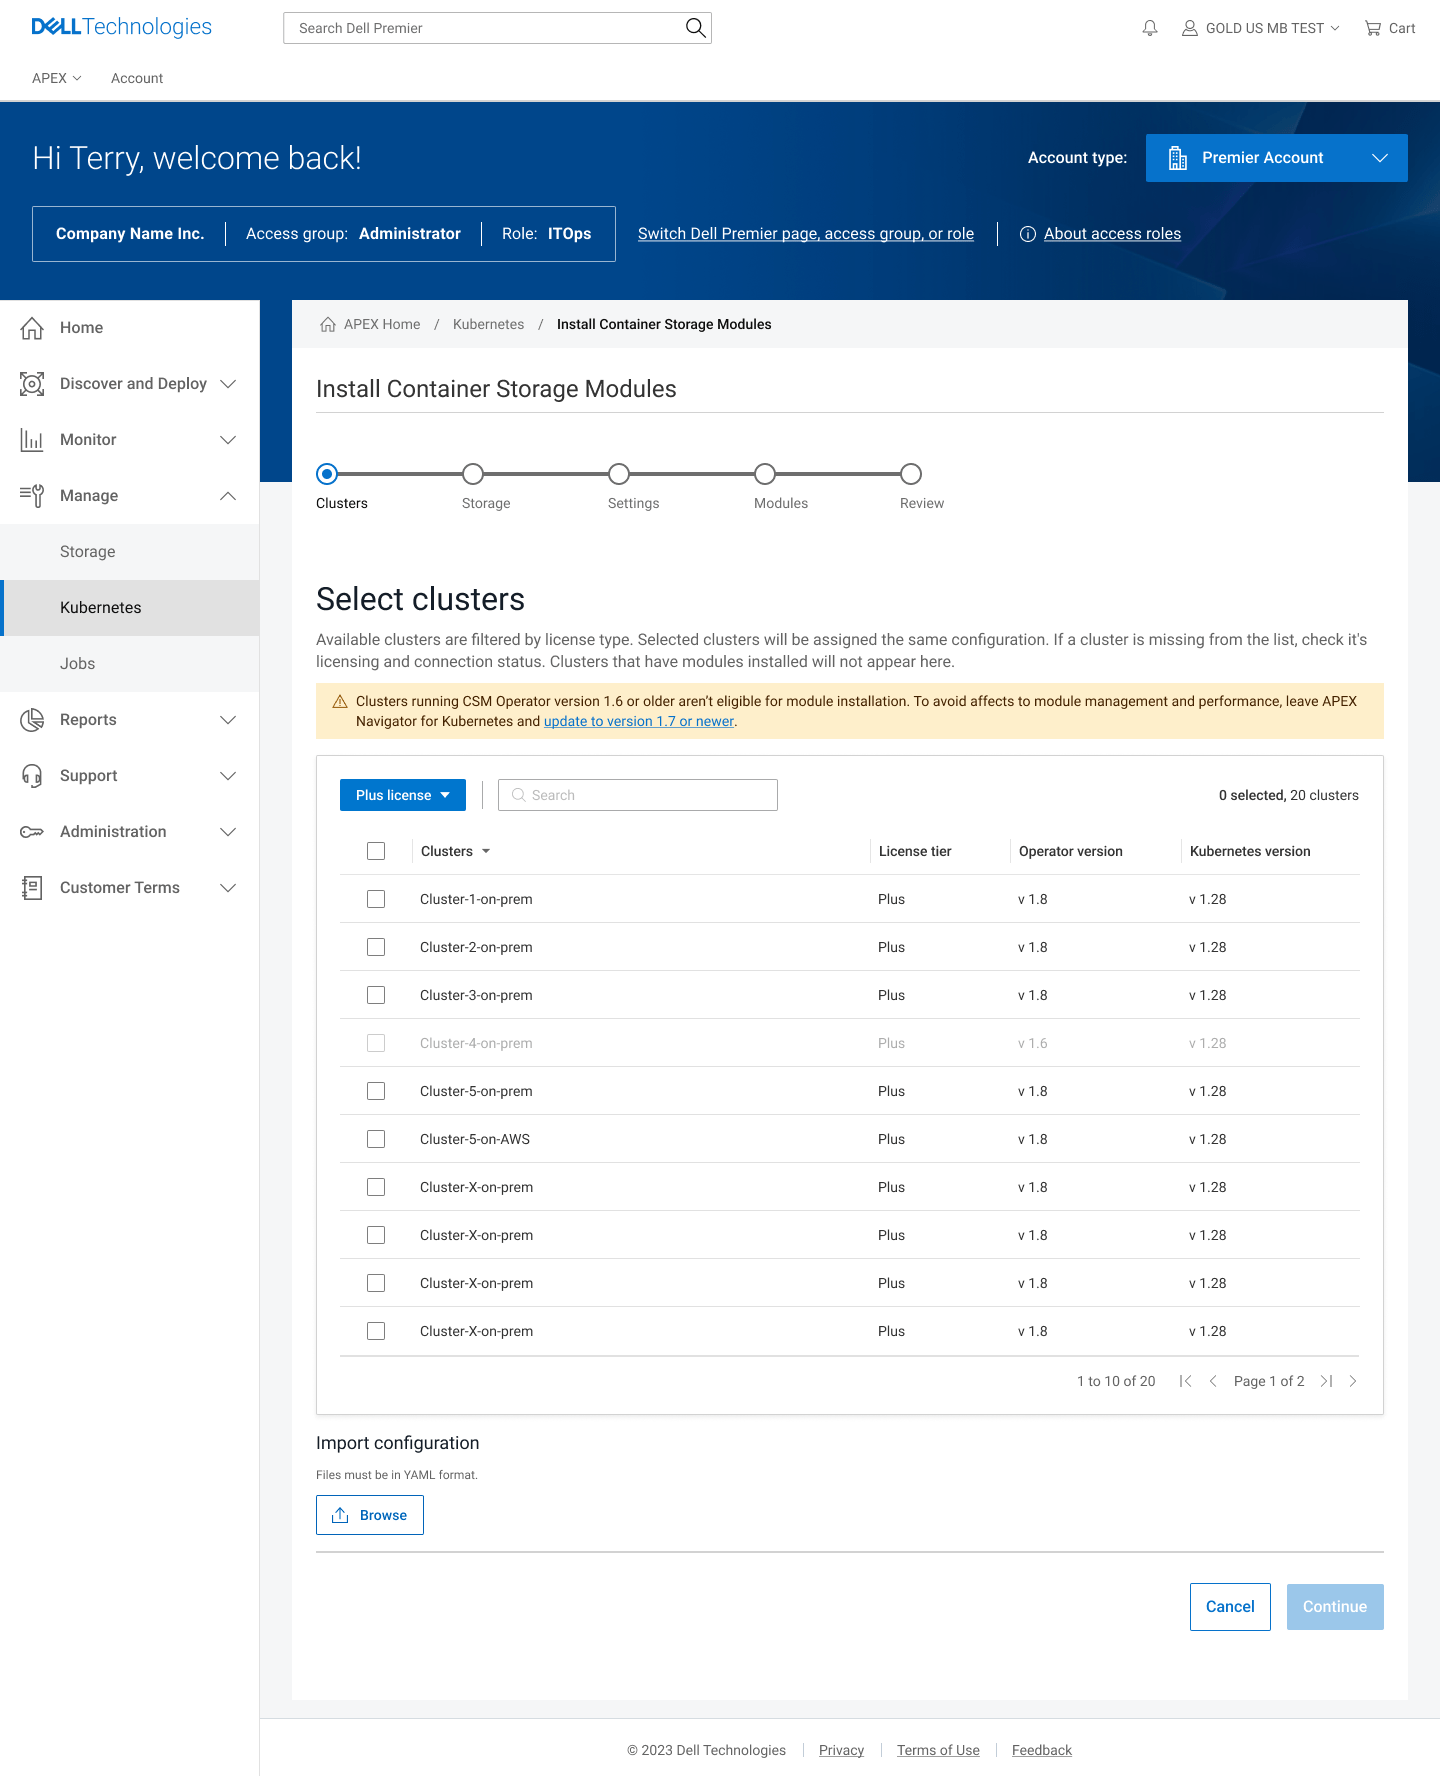
Task: Click the Review step circle in progress bar
Action: [911, 474]
